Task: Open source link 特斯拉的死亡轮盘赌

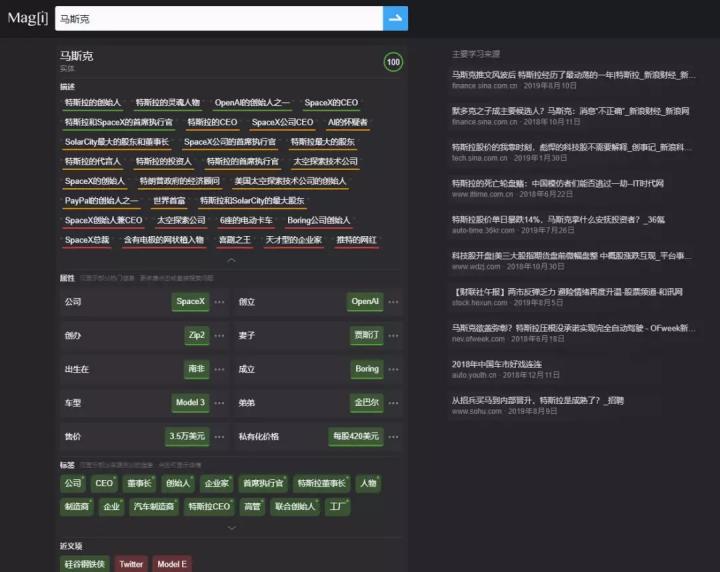Action: [x=558, y=184]
